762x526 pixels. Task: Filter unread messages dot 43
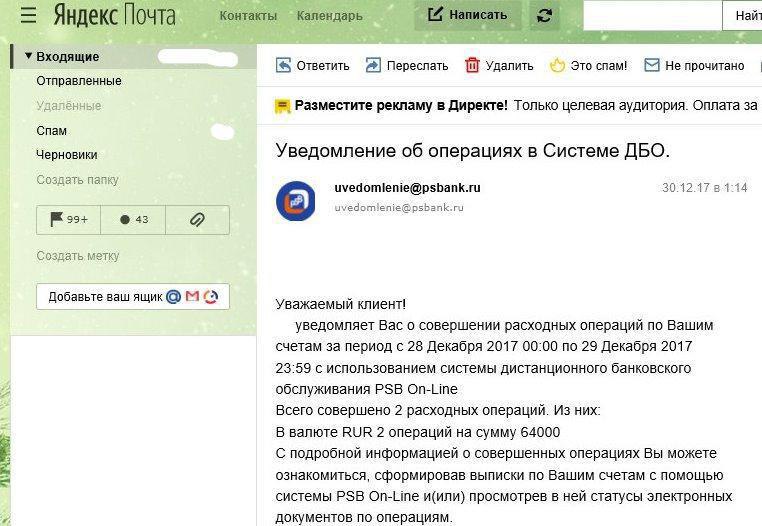coord(133,220)
